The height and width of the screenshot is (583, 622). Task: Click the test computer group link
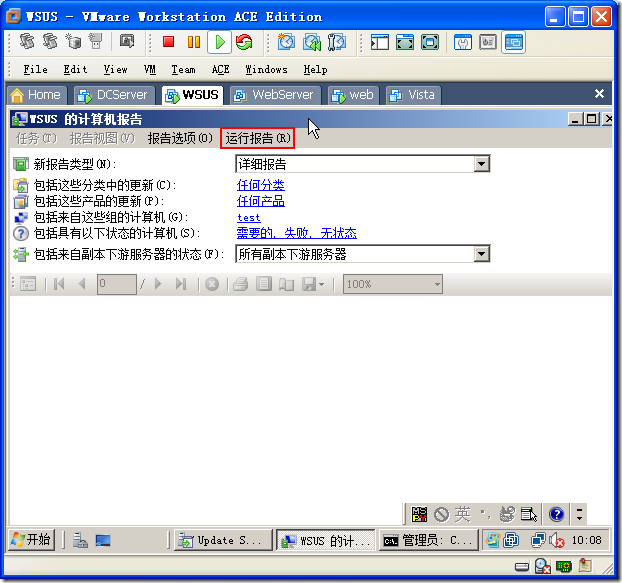[x=249, y=218]
